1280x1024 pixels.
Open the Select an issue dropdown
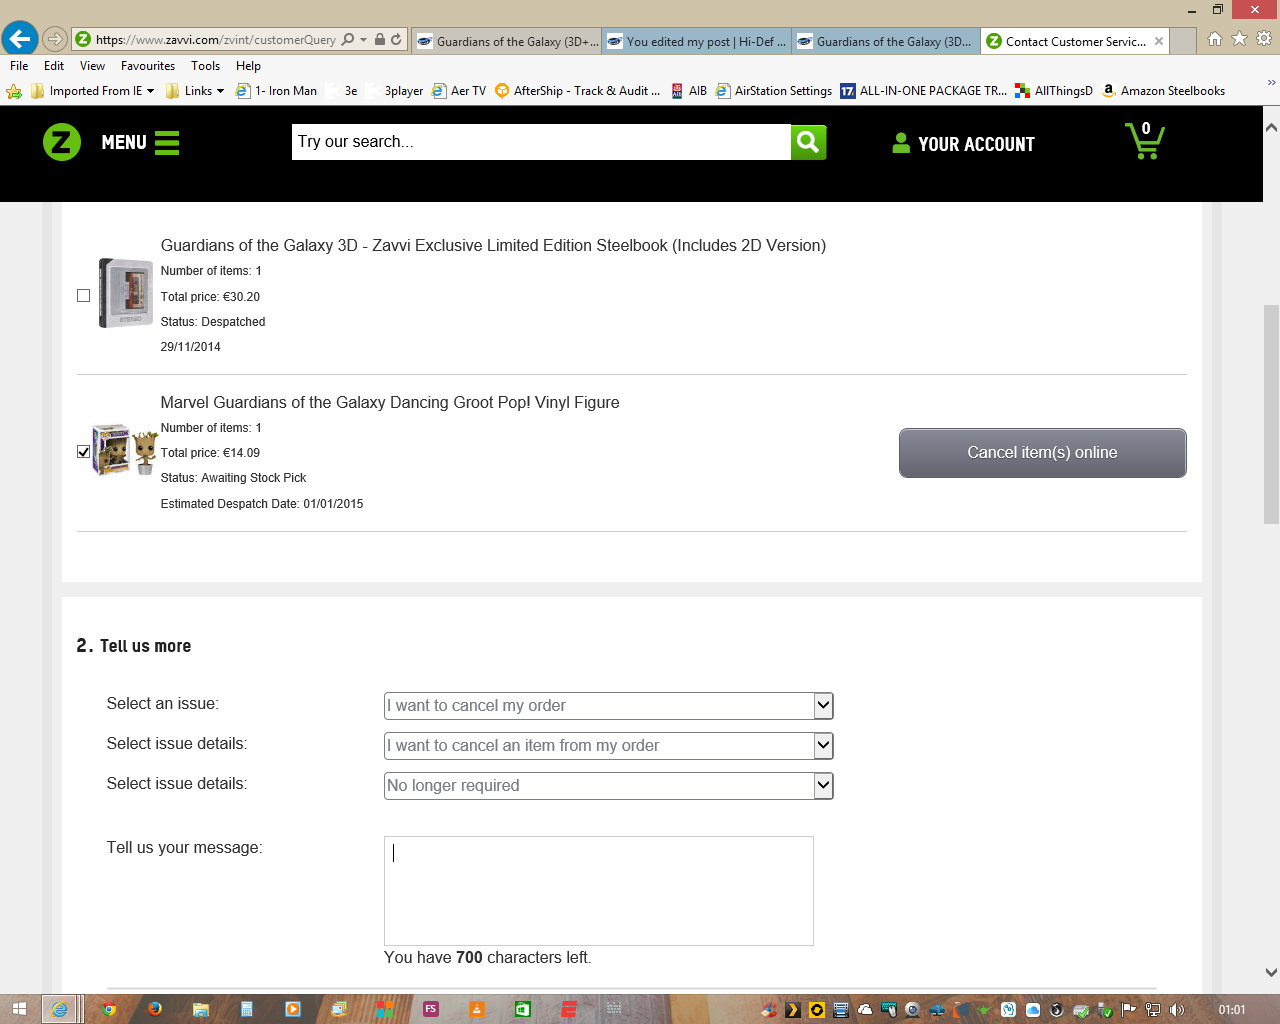tap(609, 705)
